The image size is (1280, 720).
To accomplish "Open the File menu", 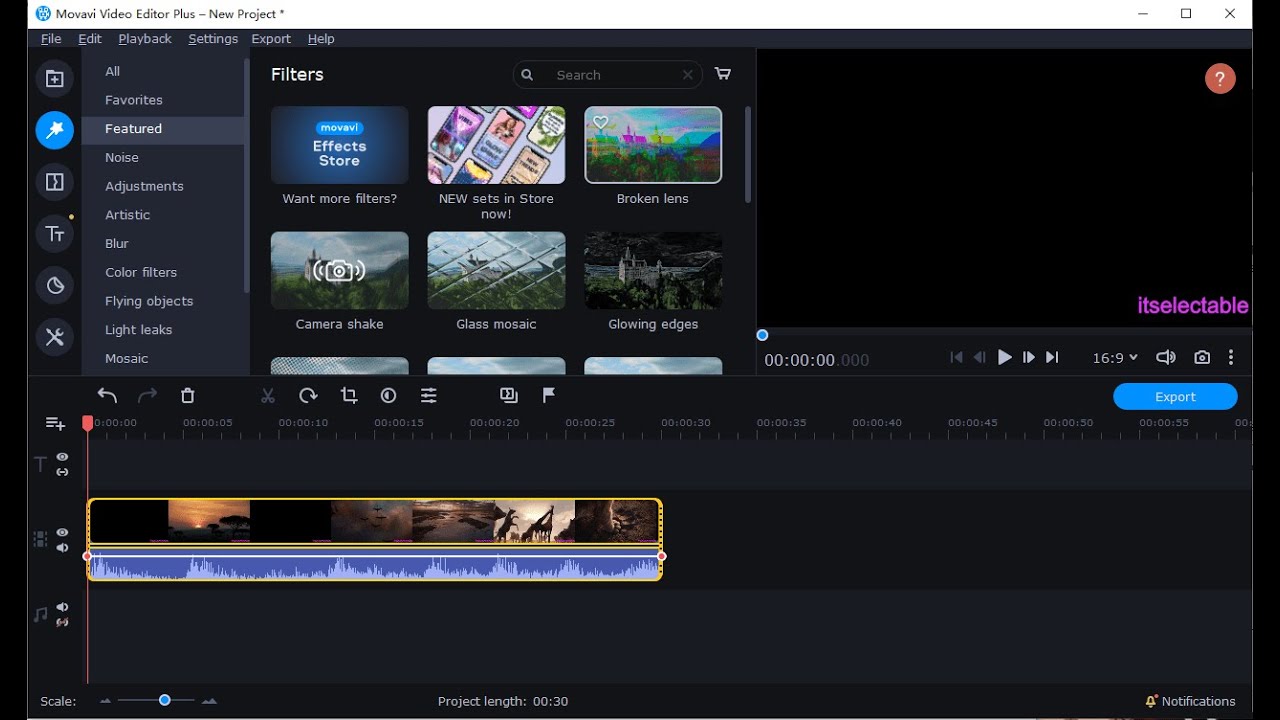I will point(51,39).
